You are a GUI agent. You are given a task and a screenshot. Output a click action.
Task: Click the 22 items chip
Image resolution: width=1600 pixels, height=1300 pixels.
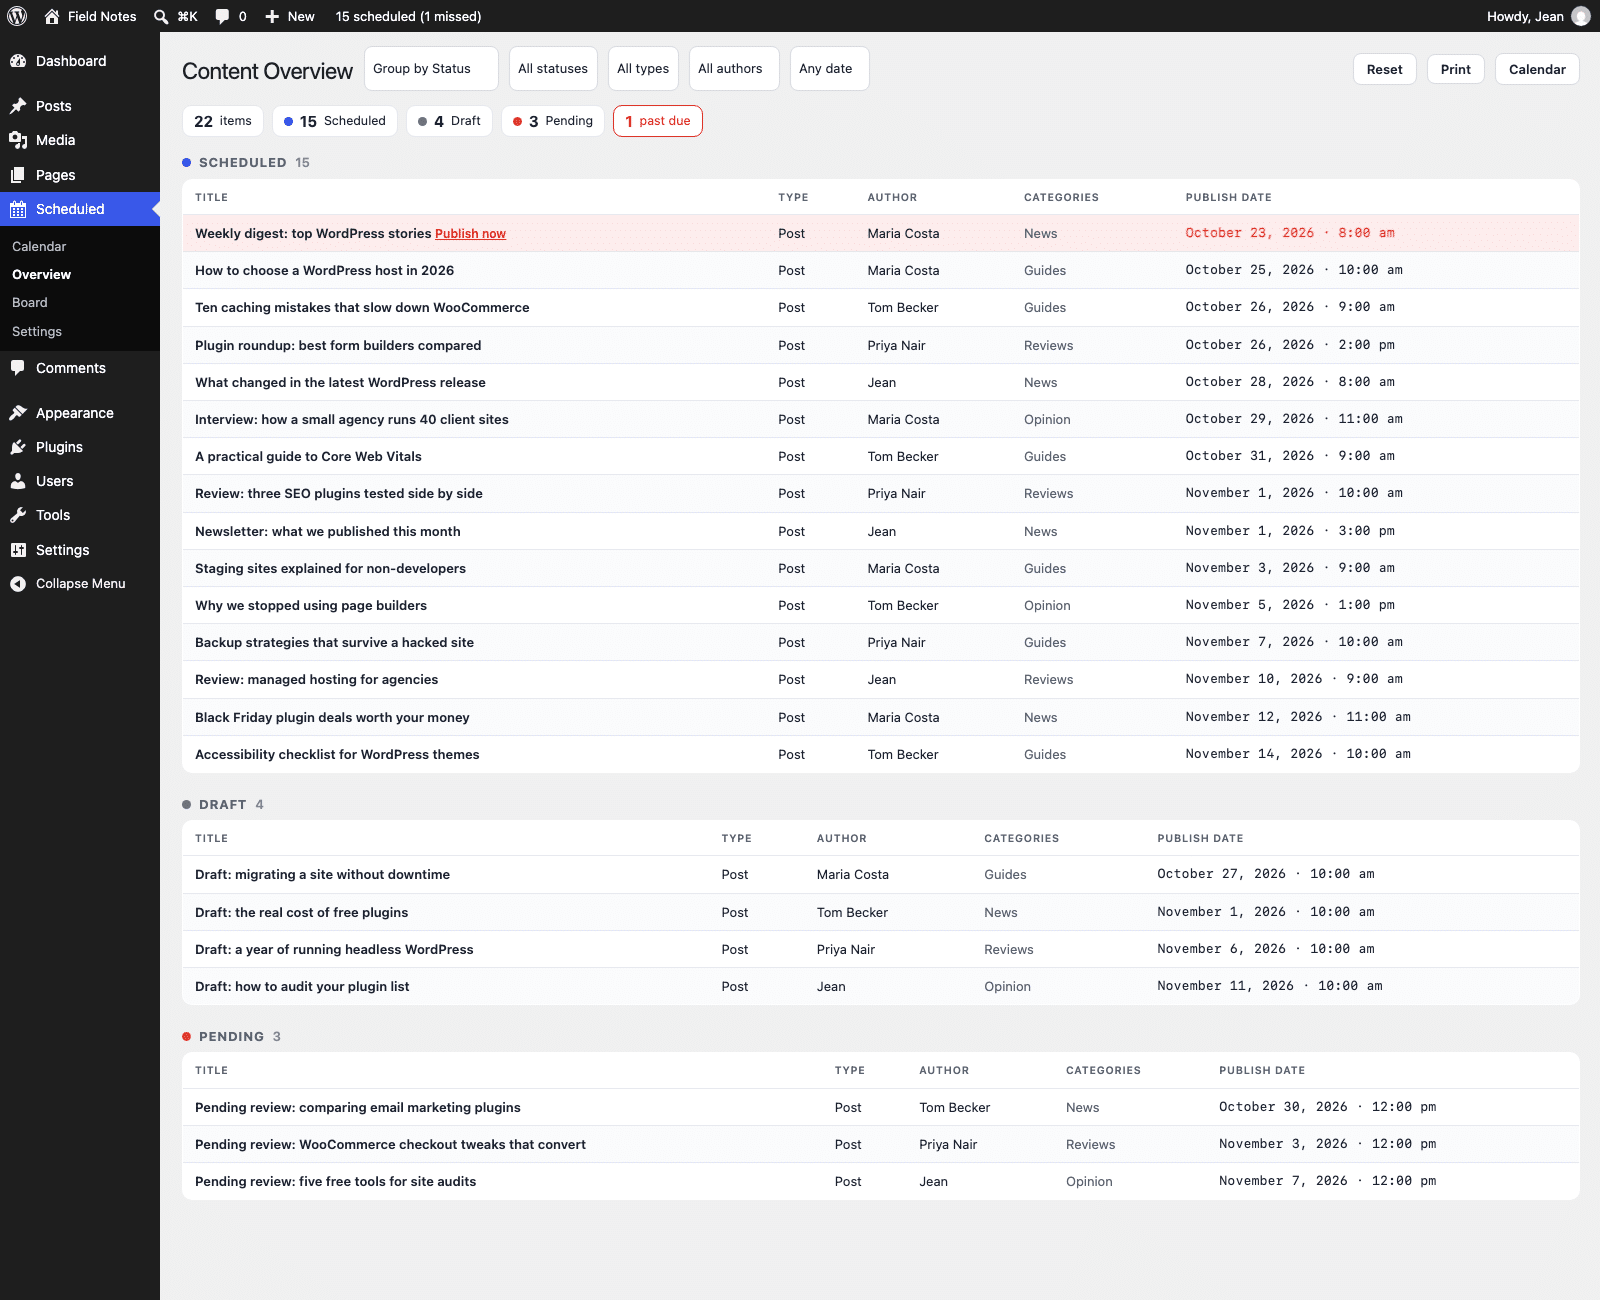tap(223, 121)
